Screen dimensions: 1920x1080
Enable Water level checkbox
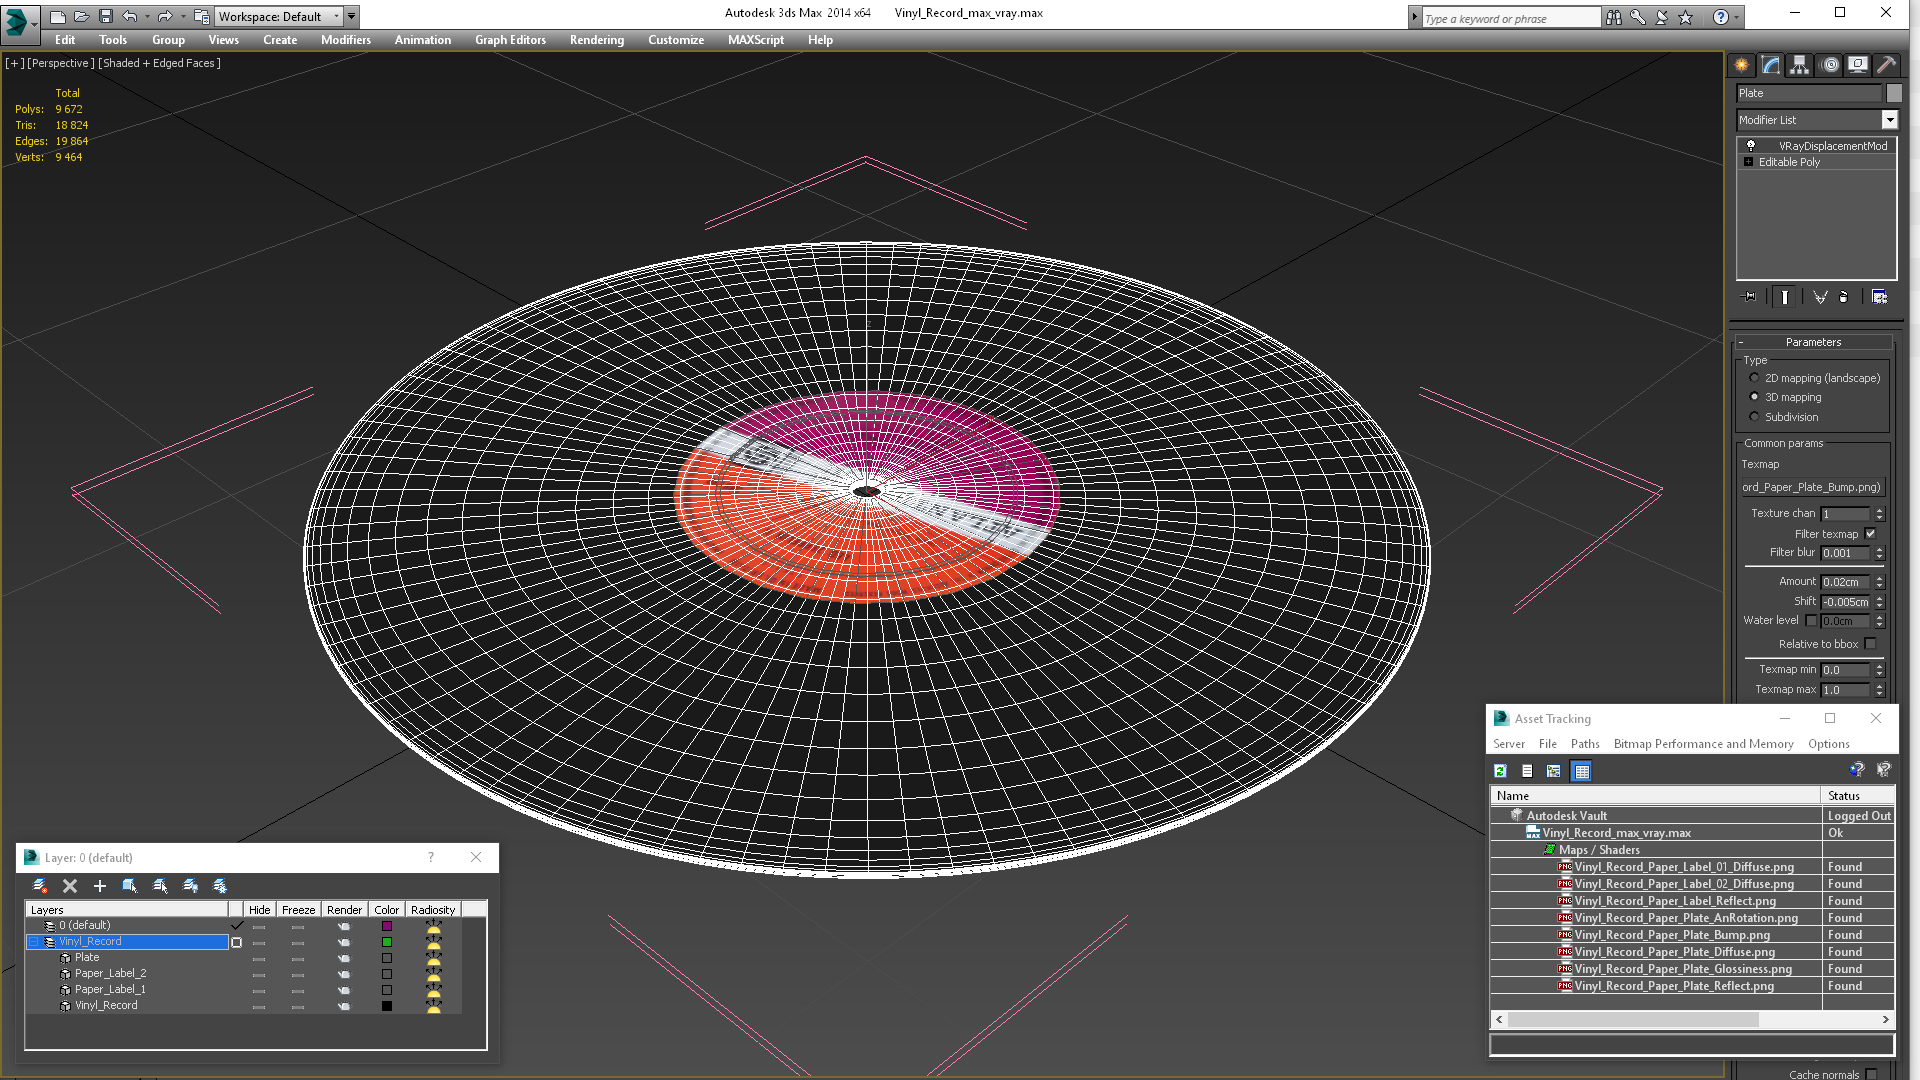[x=1811, y=621]
